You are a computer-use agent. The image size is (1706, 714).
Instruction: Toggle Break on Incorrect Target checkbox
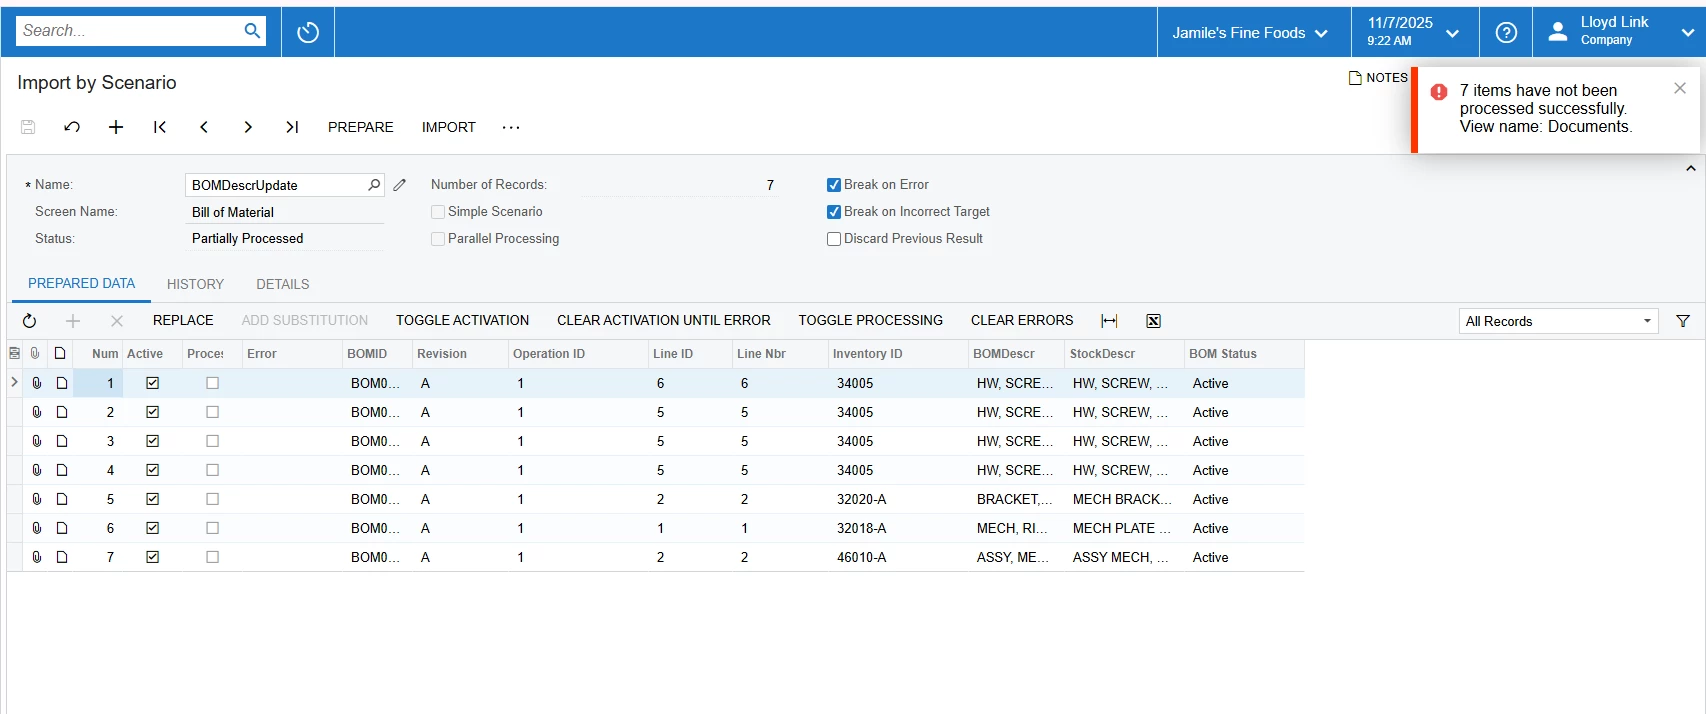pyautogui.click(x=834, y=212)
